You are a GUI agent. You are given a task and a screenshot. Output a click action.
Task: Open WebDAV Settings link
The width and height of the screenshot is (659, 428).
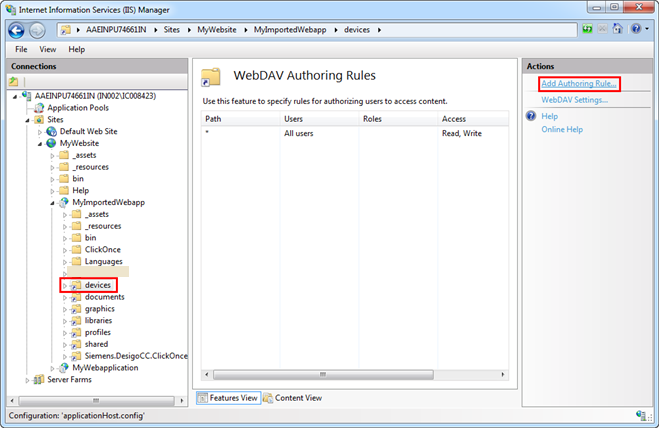pos(575,100)
